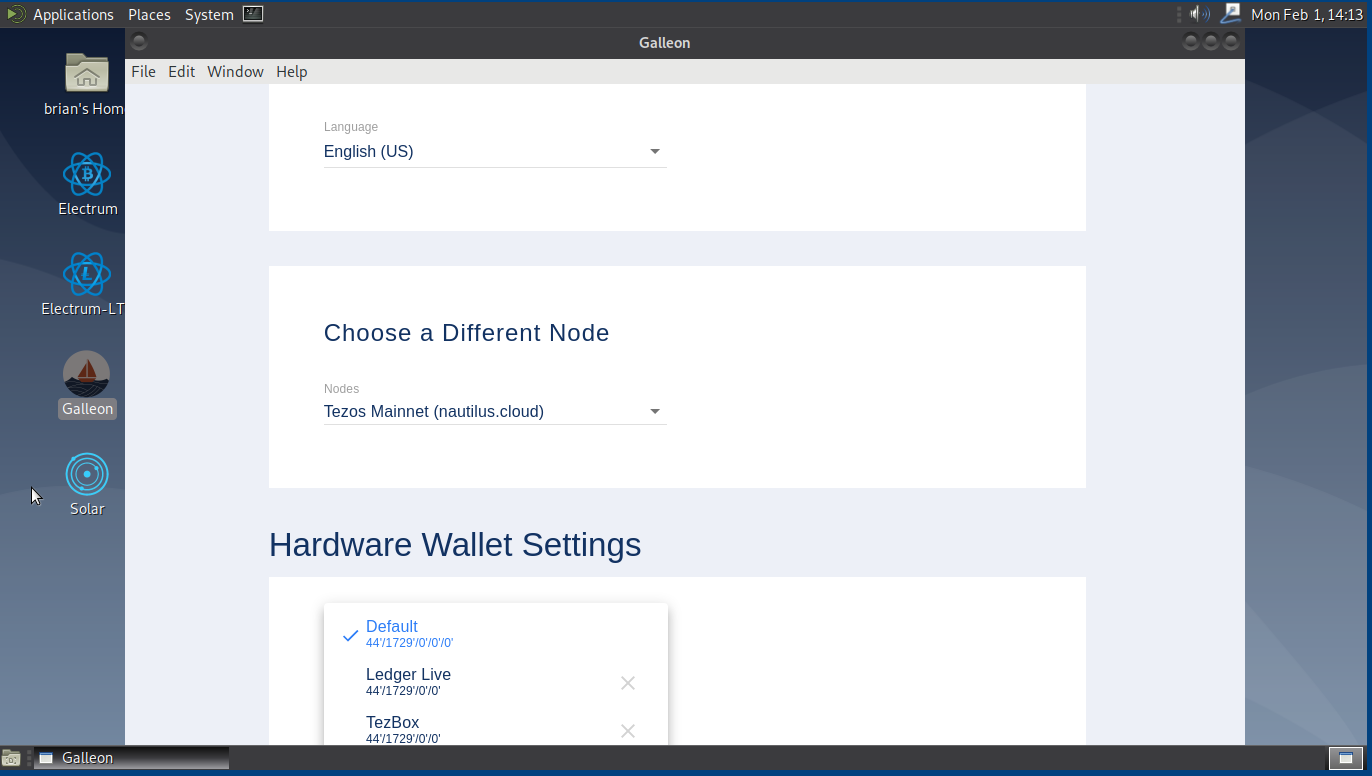Image resolution: width=1372 pixels, height=776 pixels.
Task: Select the Default derivation path option
Action: pos(496,635)
